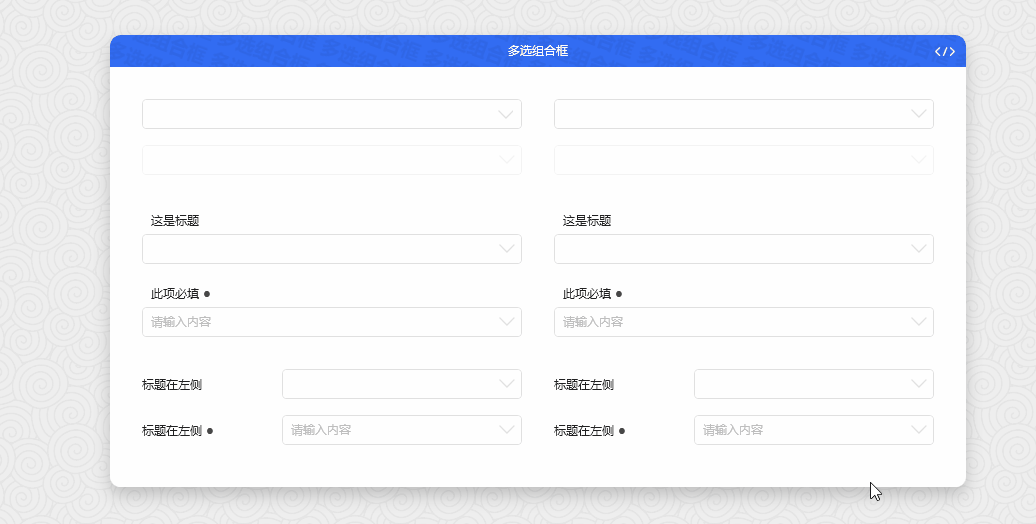
Task: Open the right 这是标题 combo box dropdown arrow
Action: 918,249
